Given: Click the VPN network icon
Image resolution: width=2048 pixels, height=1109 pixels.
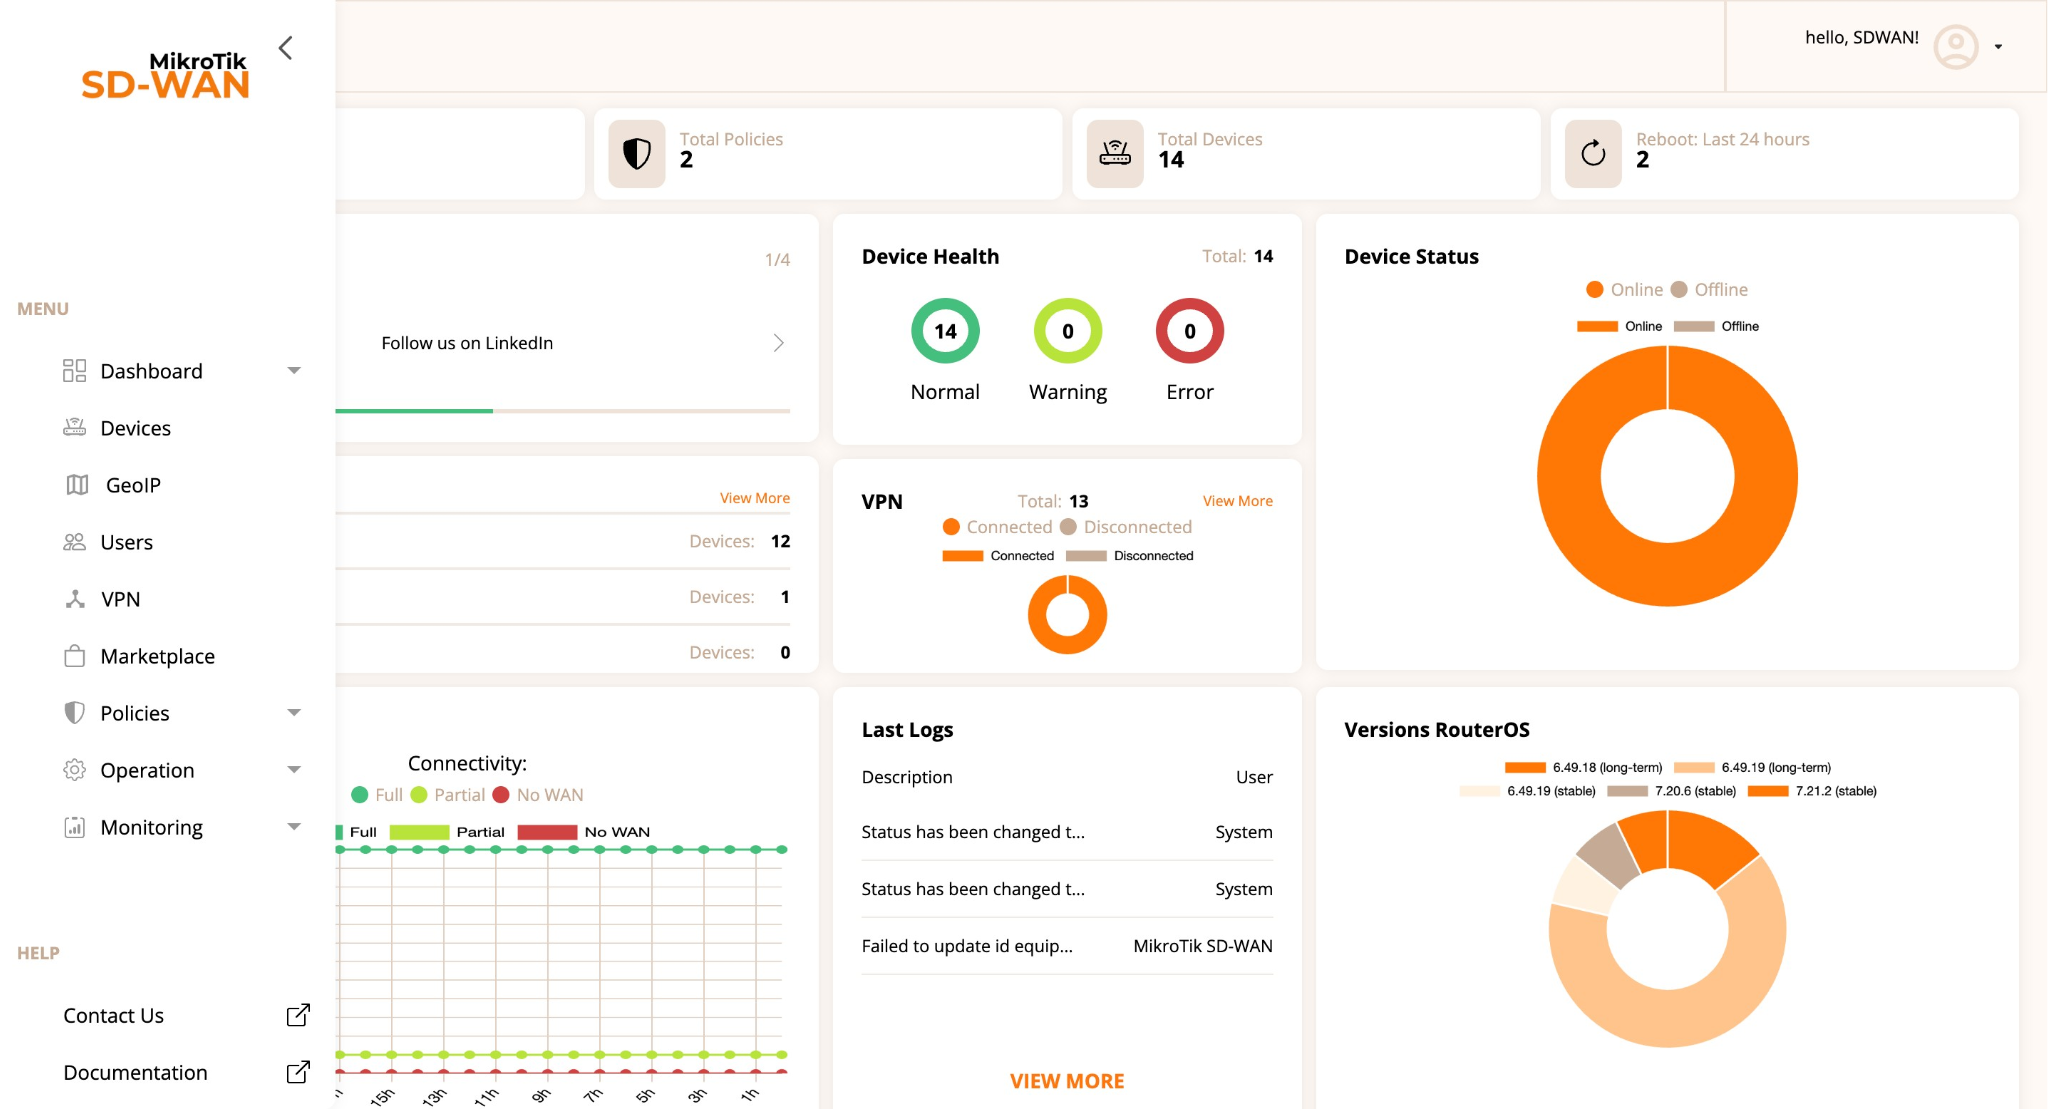Looking at the screenshot, I should 75,599.
